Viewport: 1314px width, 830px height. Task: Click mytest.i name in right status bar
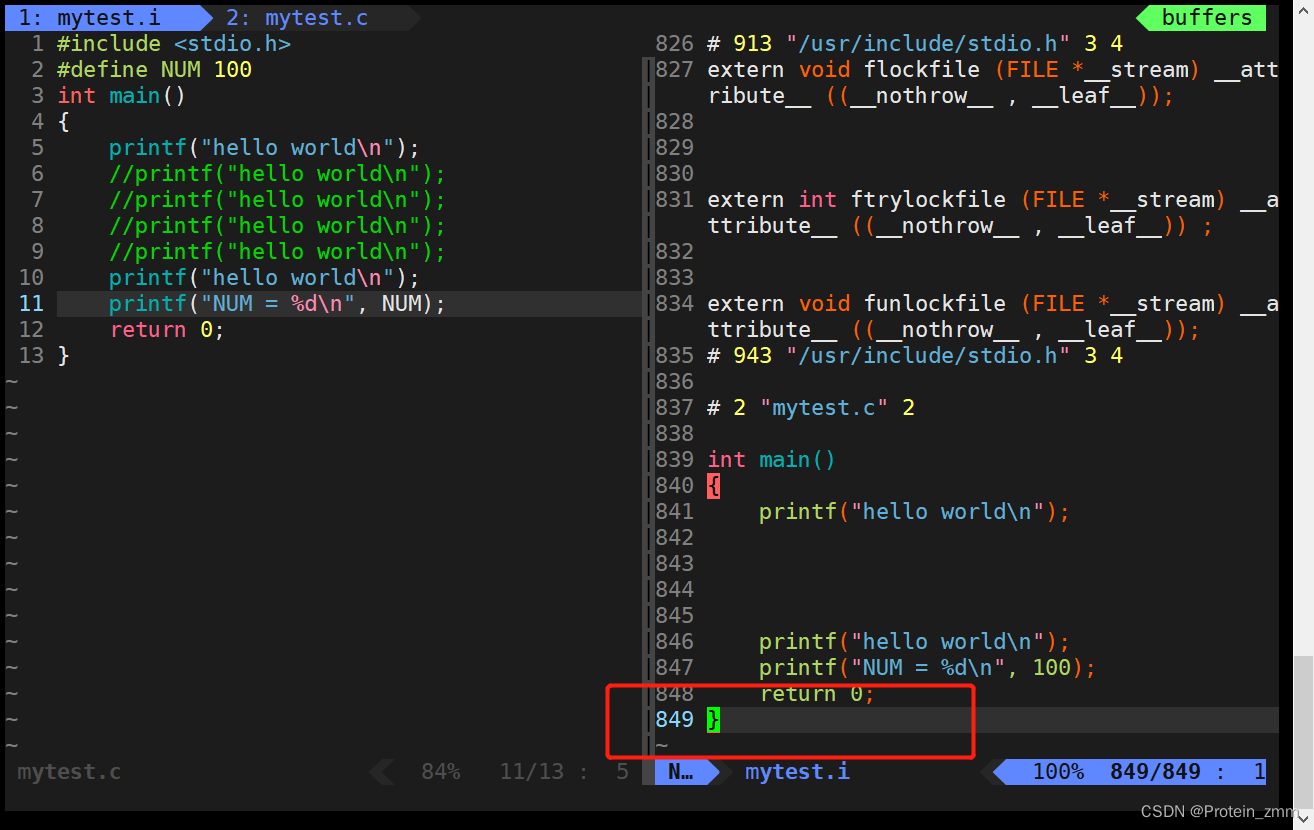coord(797,772)
